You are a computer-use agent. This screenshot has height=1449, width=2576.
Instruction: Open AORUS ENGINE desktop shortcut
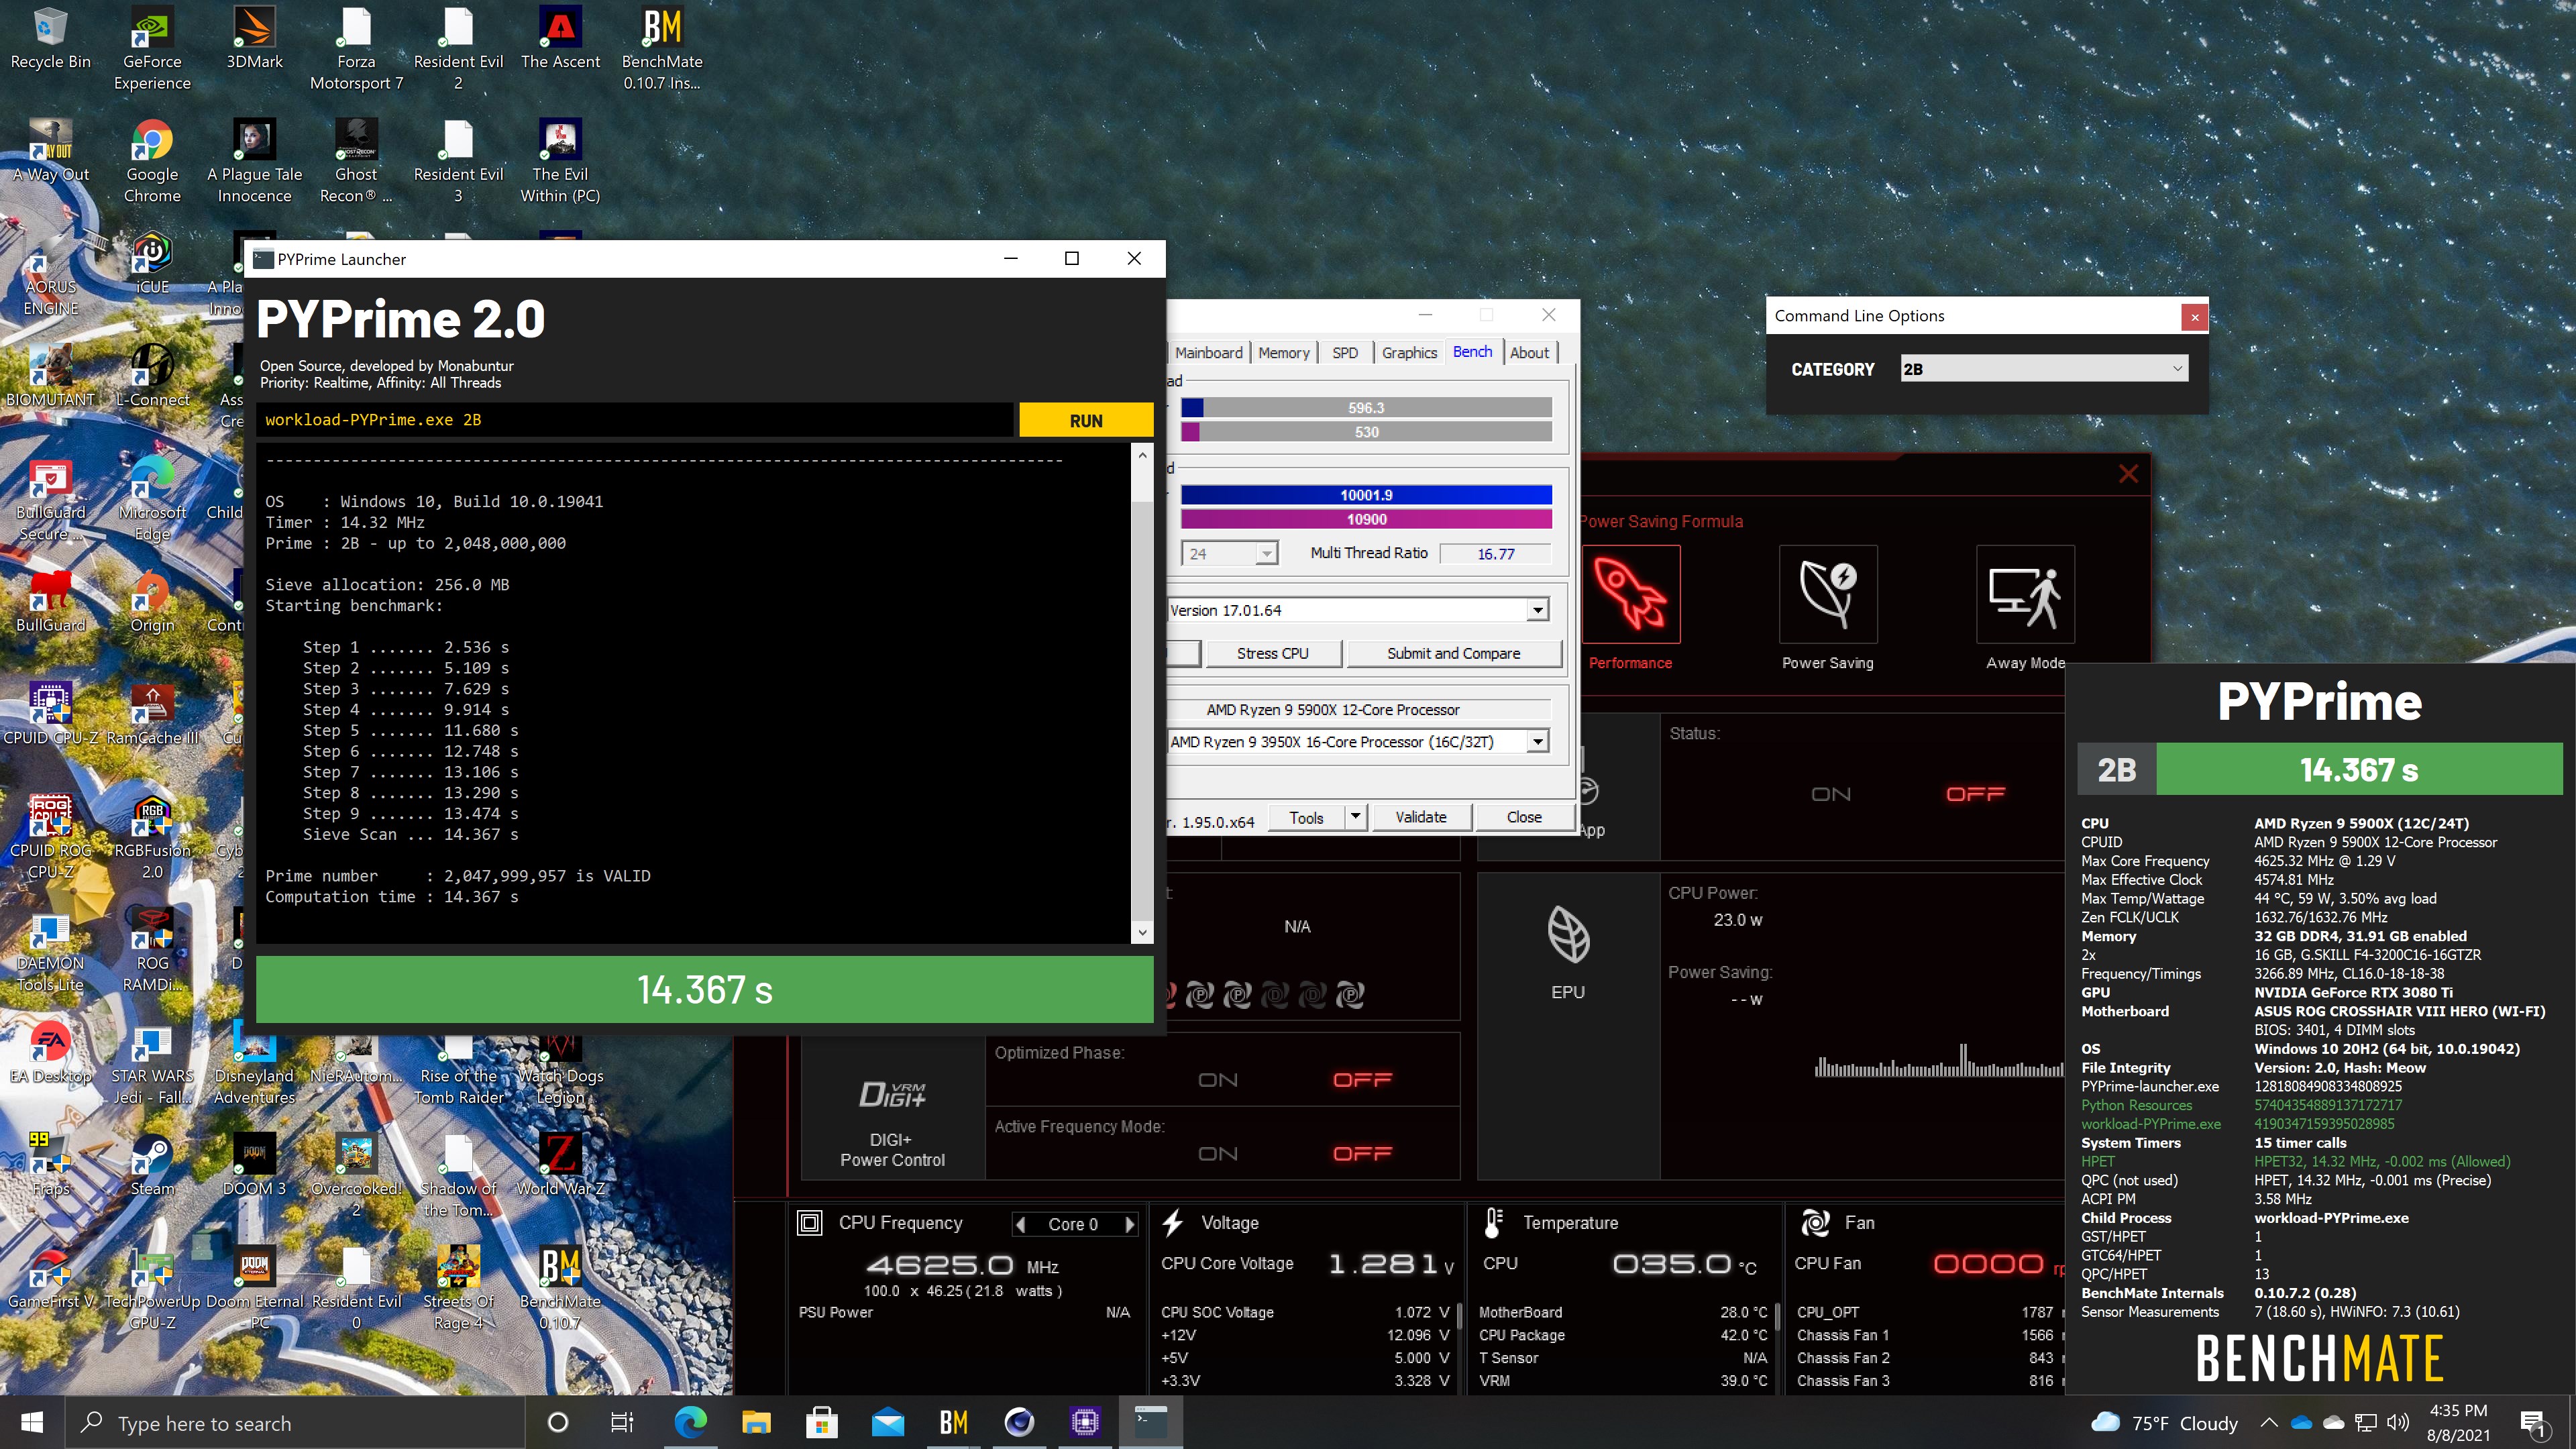[50, 274]
